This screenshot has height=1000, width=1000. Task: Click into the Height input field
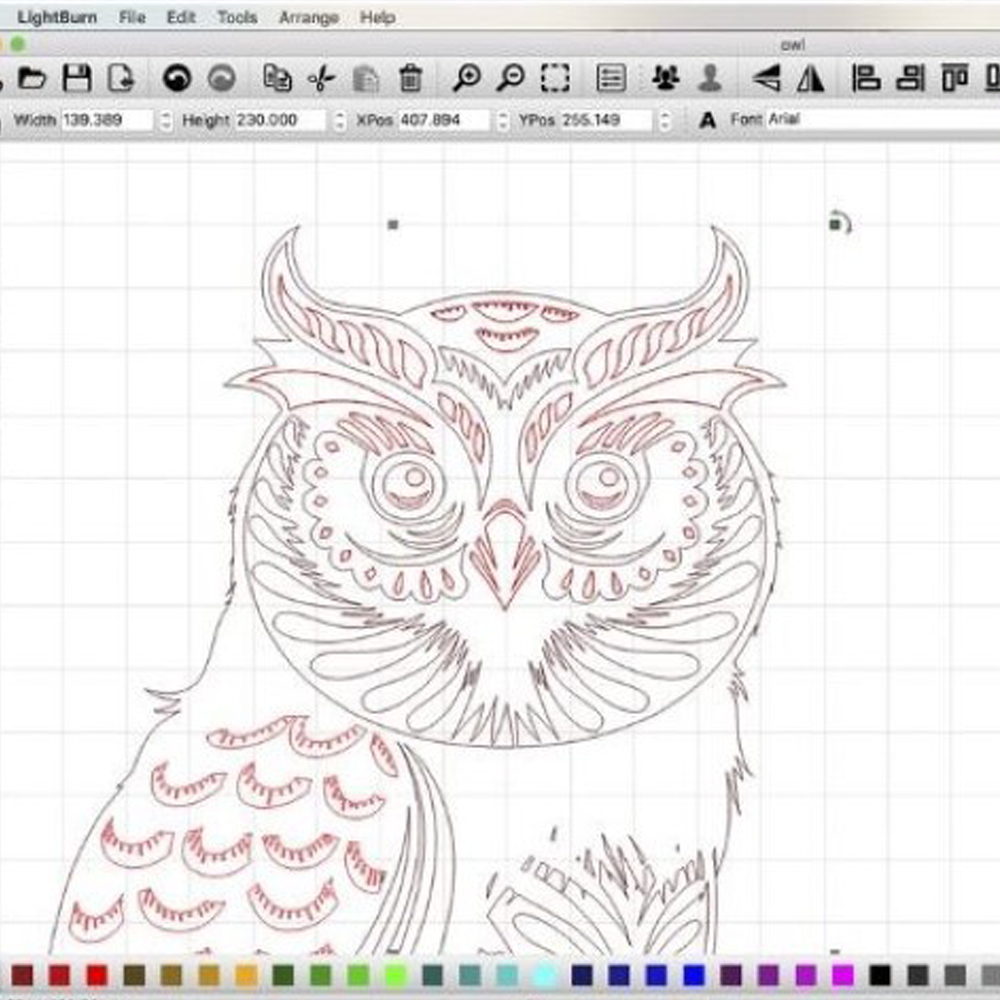[278, 120]
